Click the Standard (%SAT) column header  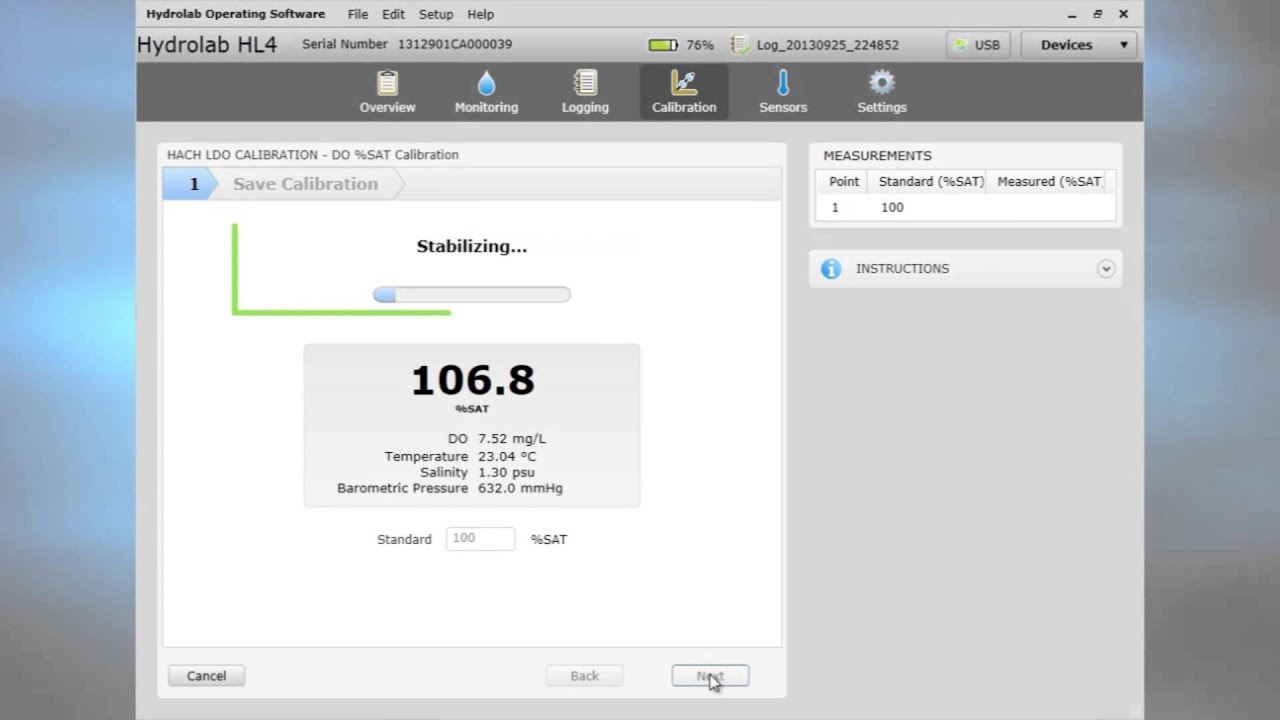[x=931, y=182]
